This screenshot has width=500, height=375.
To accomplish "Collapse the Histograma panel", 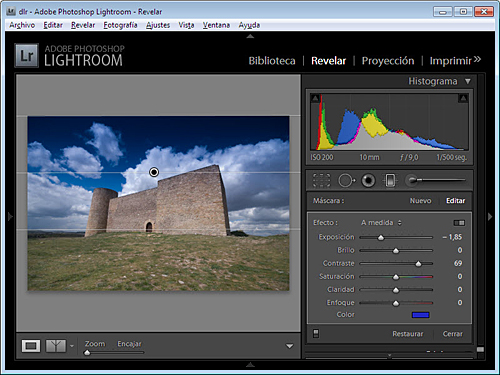I will tap(468, 81).
